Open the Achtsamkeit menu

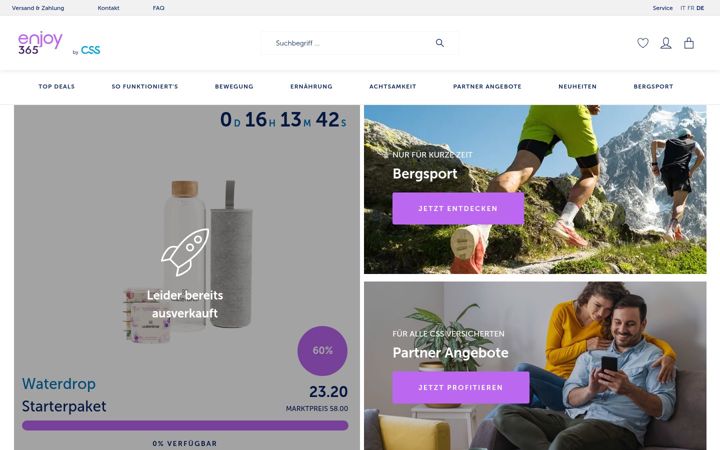coord(393,86)
